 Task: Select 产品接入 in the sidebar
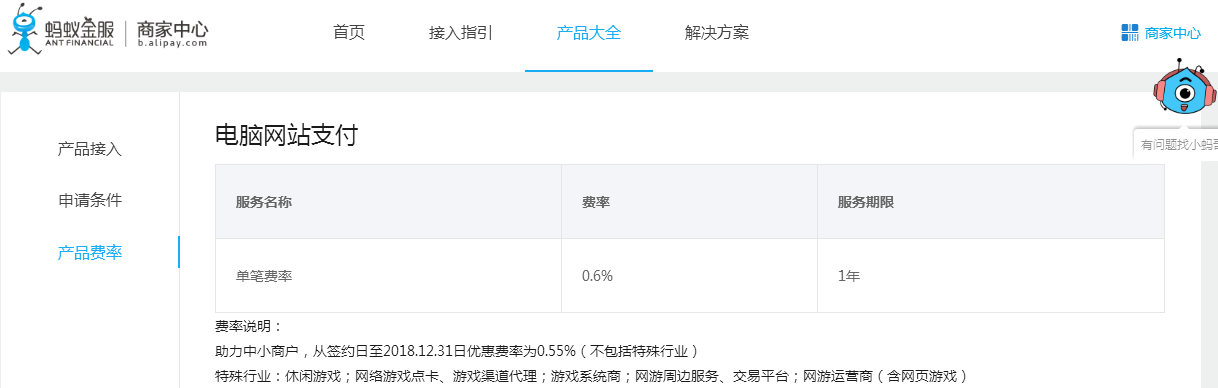(x=90, y=149)
